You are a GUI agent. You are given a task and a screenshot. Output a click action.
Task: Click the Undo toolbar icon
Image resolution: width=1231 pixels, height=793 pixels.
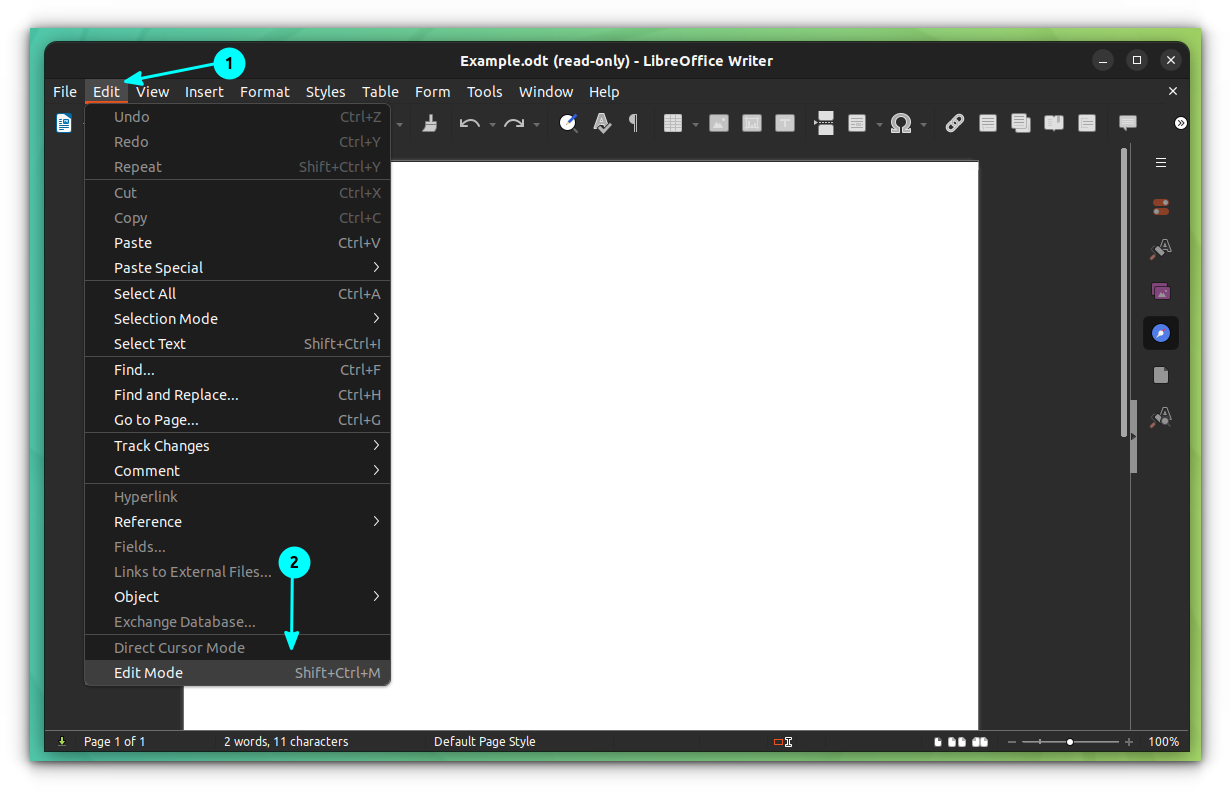coord(468,122)
